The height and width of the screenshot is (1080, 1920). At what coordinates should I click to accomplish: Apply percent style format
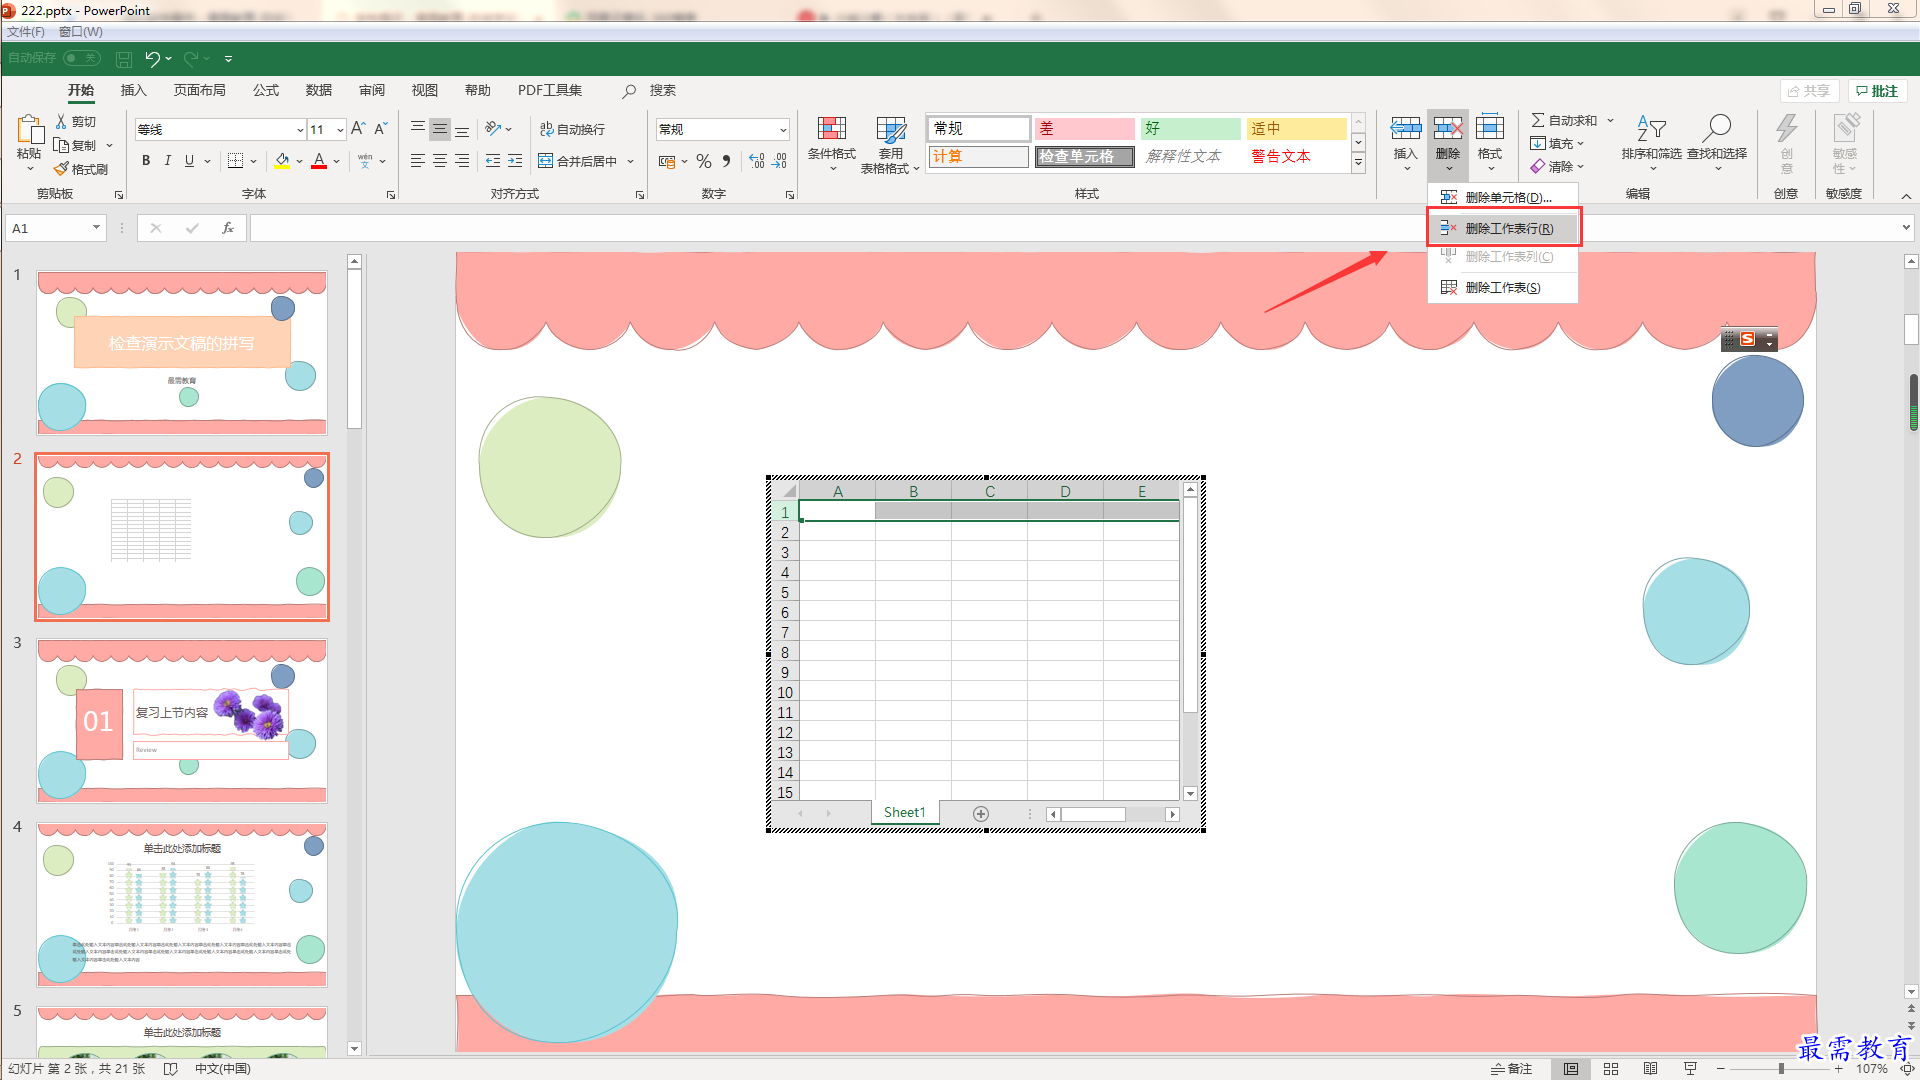(704, 161)
